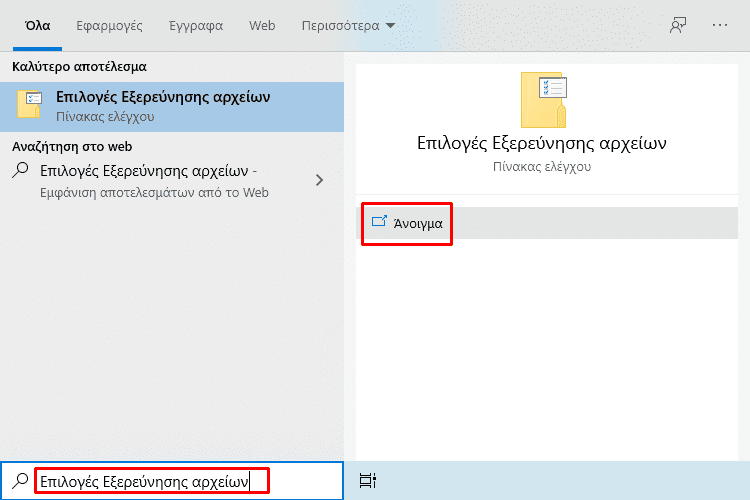The width and height of the screenshot is (750, 500).
Task: Click the Άνοιγμα open-window icon
Action: tap(379, 221)
